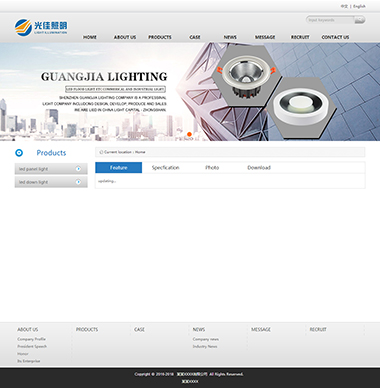The height and width of the screenshot is (388, 380).
Task: Focus the input keywords search field
Action: coord(330,20)
